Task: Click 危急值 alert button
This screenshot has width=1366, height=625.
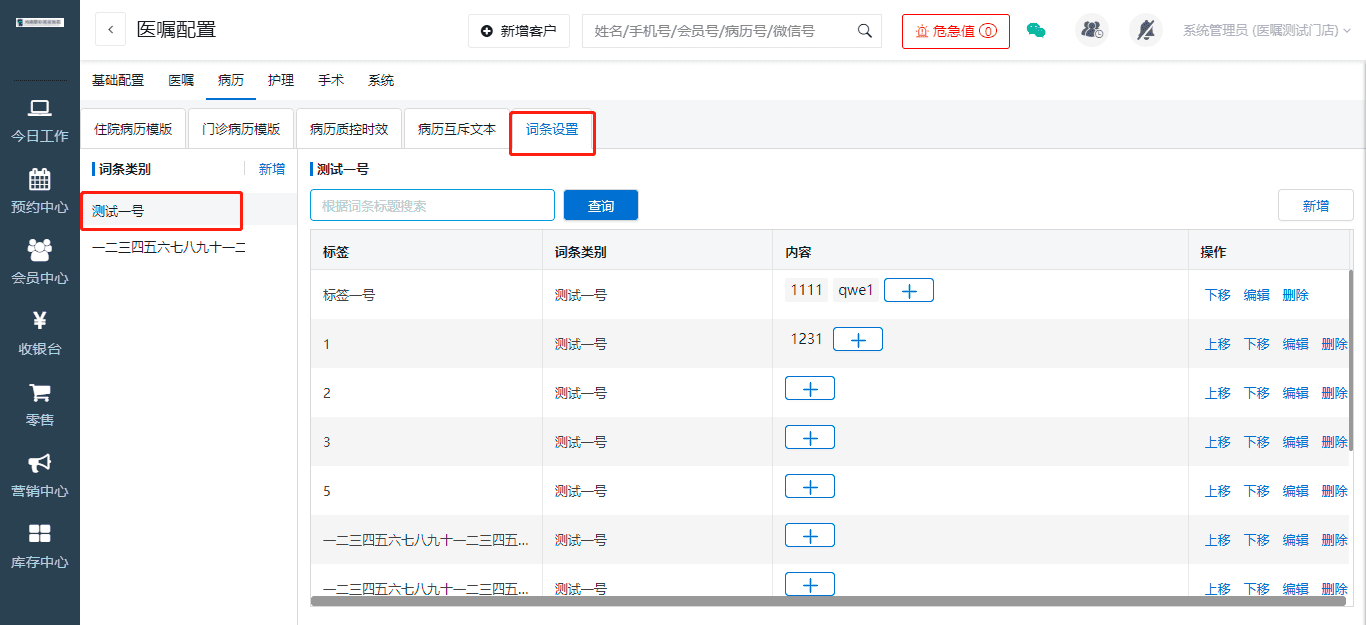Action: (955, 31)
